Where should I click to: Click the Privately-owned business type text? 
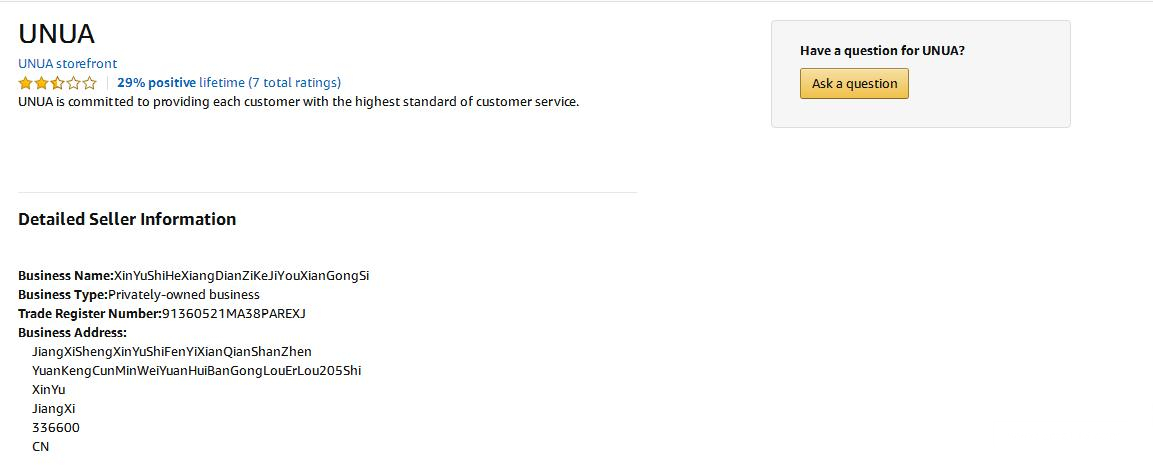click(x=184, y=294)
